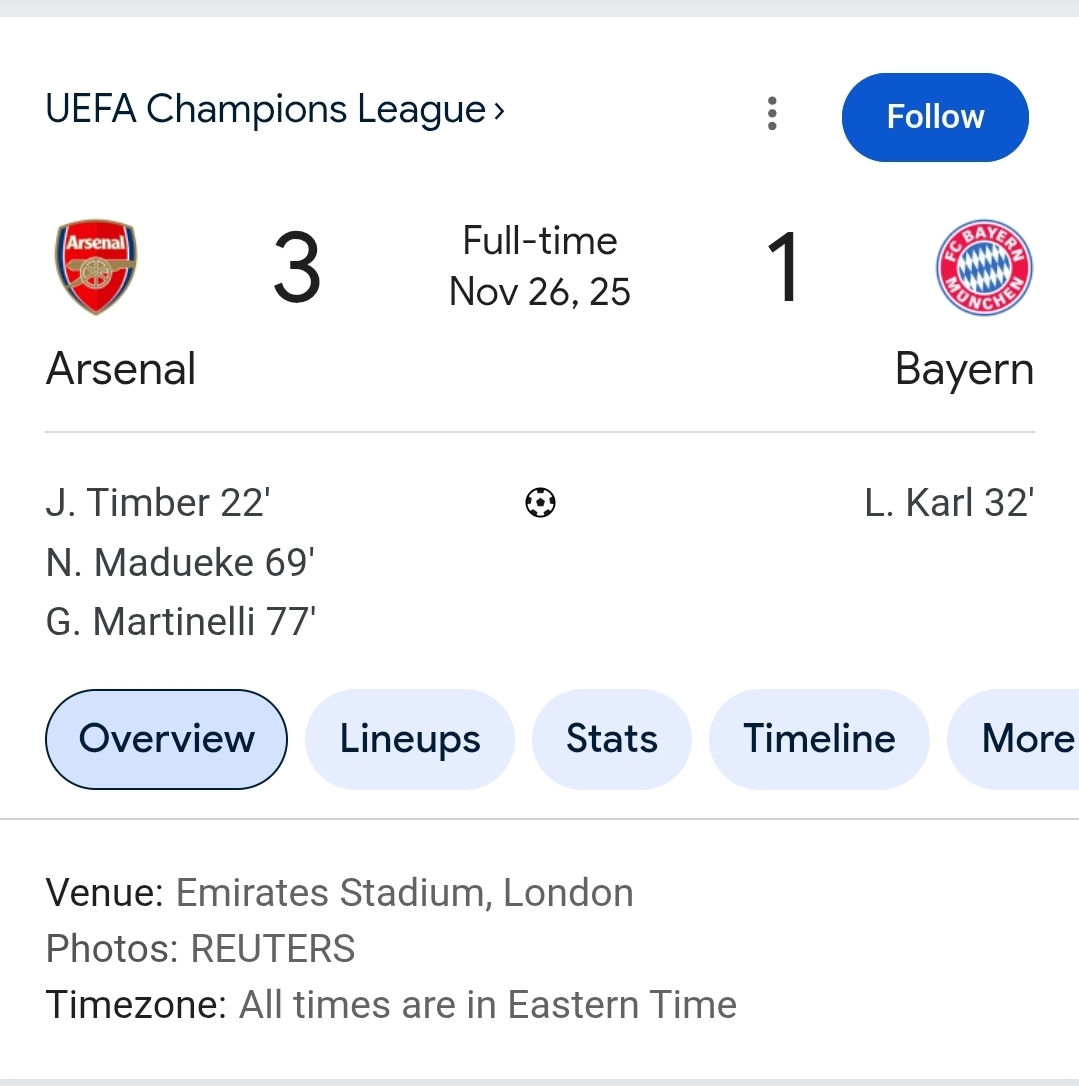Click the FC Bayern München logo

point(984,267)
